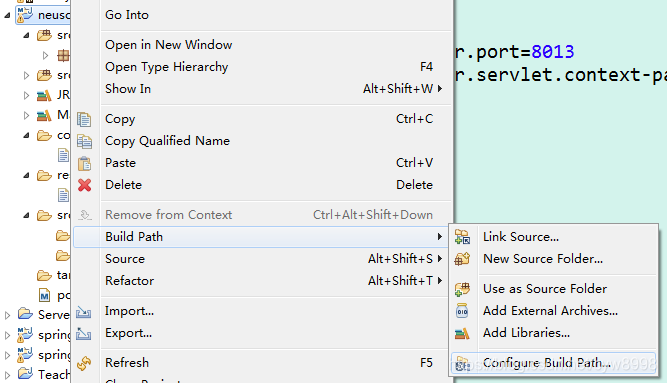Click the servlet.context-path line in editor
Screen dimensions: 667x383
coord(561,75)
